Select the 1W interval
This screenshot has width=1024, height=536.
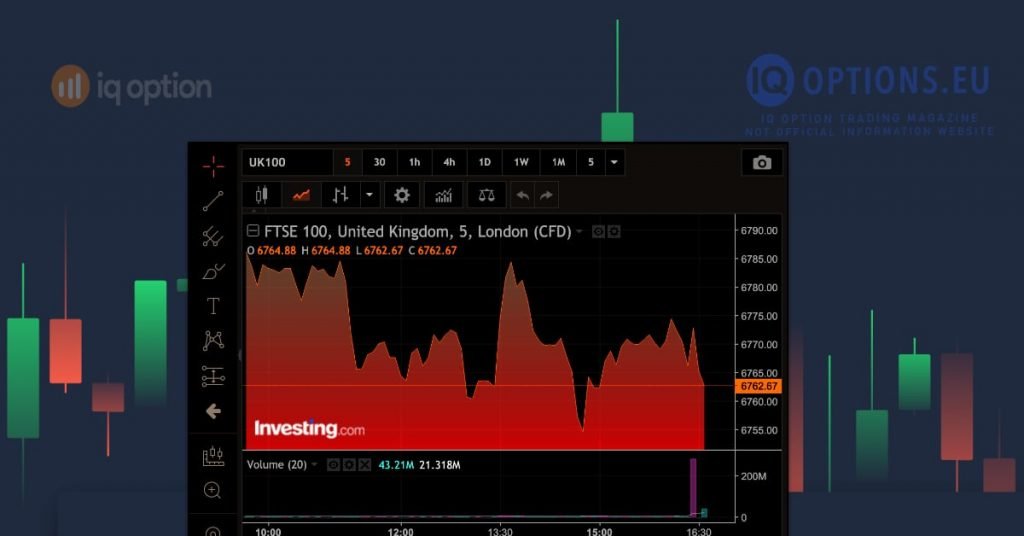coord(521,163)
